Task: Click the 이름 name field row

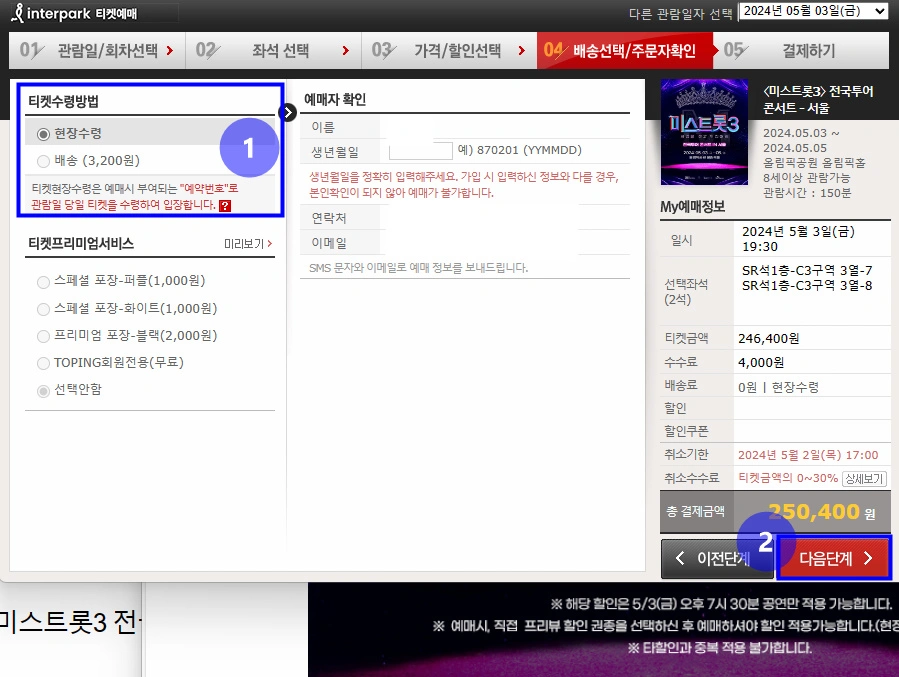Action: pyautogui.click(x=465, y=127)
